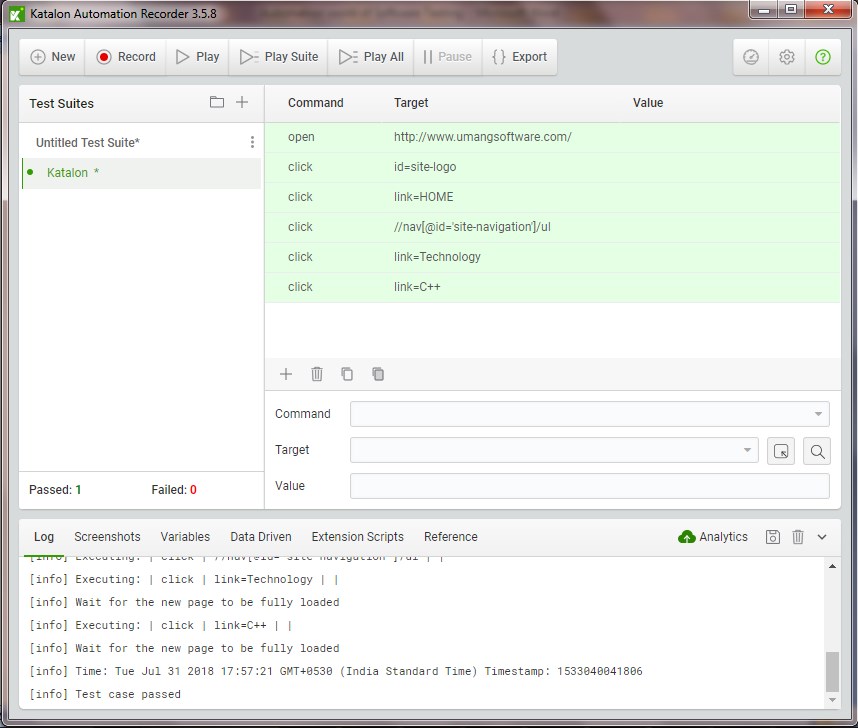Open the Untitled Test Suite options menu
Screen dimensions: 858x728
point(252,142)
